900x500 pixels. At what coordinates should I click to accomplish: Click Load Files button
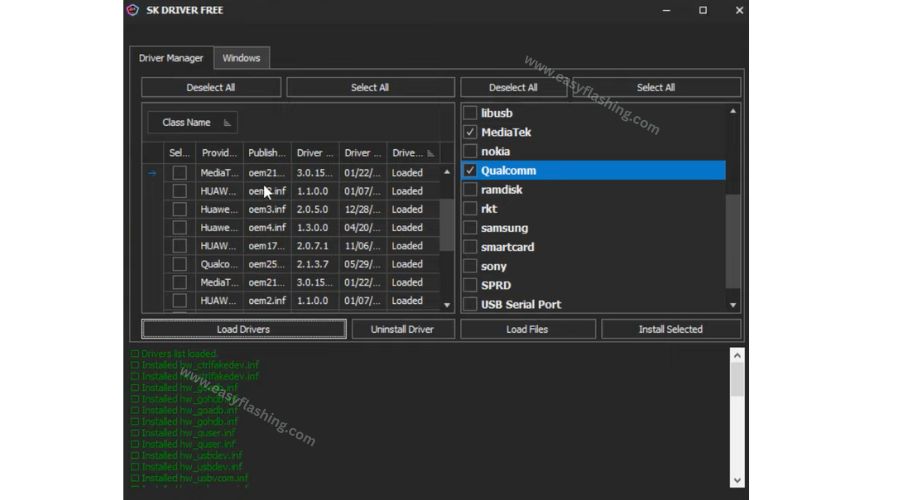click(527, 329)
